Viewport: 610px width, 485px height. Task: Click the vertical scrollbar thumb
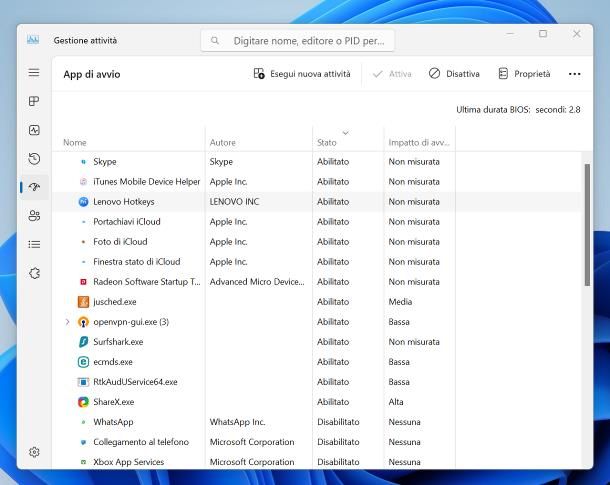point(587,225)
